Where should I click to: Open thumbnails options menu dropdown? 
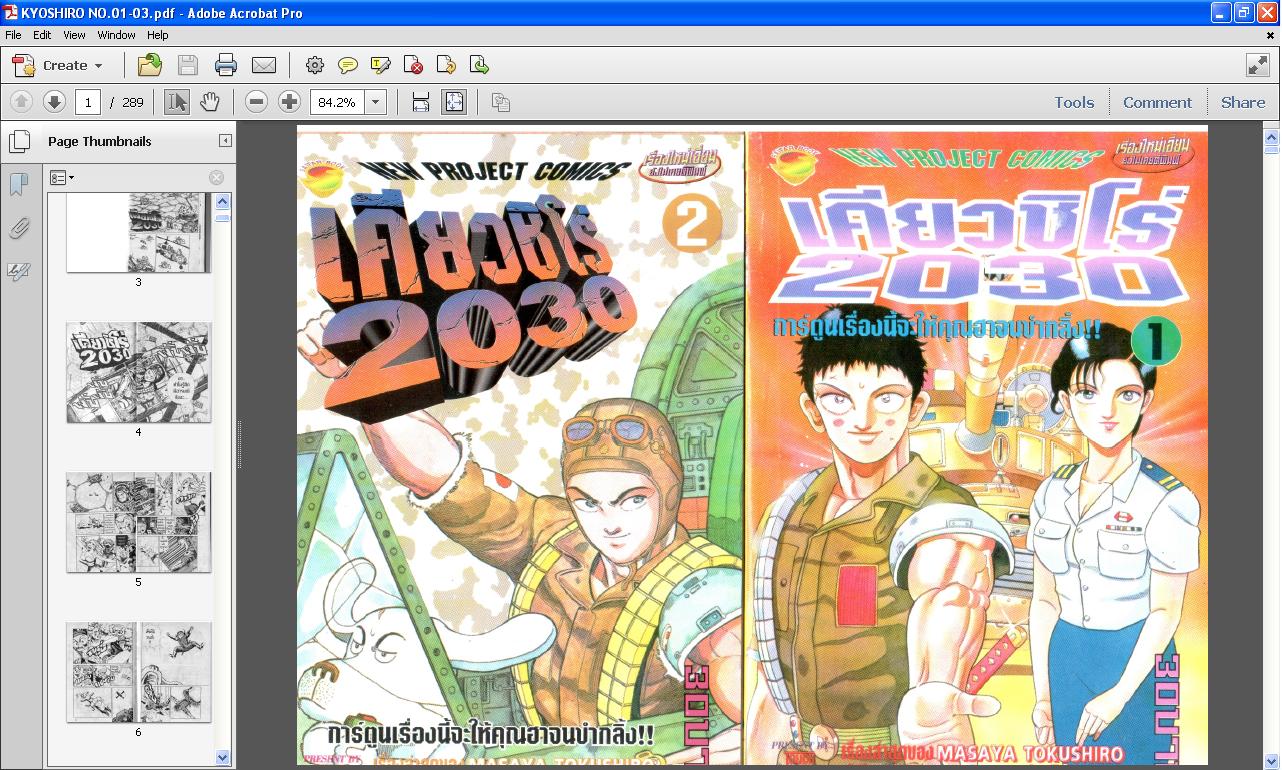(62, 178)
